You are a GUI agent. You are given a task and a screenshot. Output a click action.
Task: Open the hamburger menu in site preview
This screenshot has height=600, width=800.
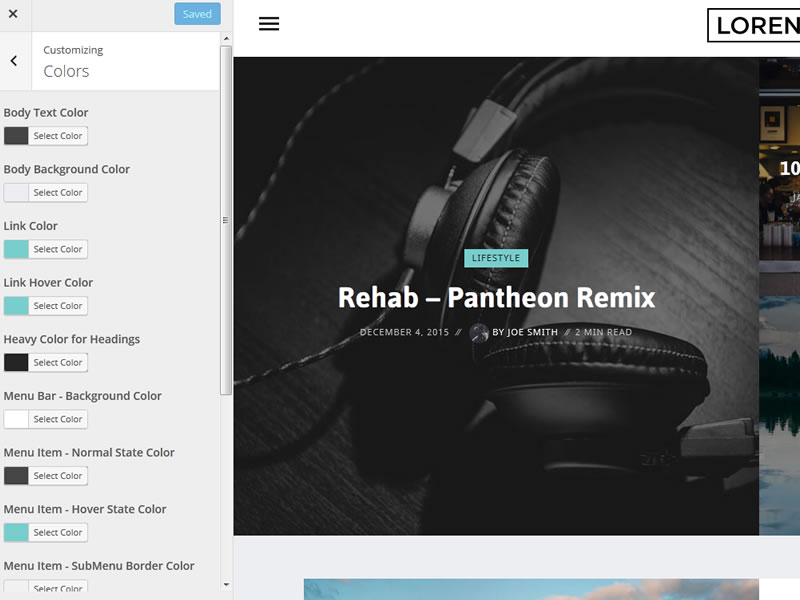[x=269, y=24]
